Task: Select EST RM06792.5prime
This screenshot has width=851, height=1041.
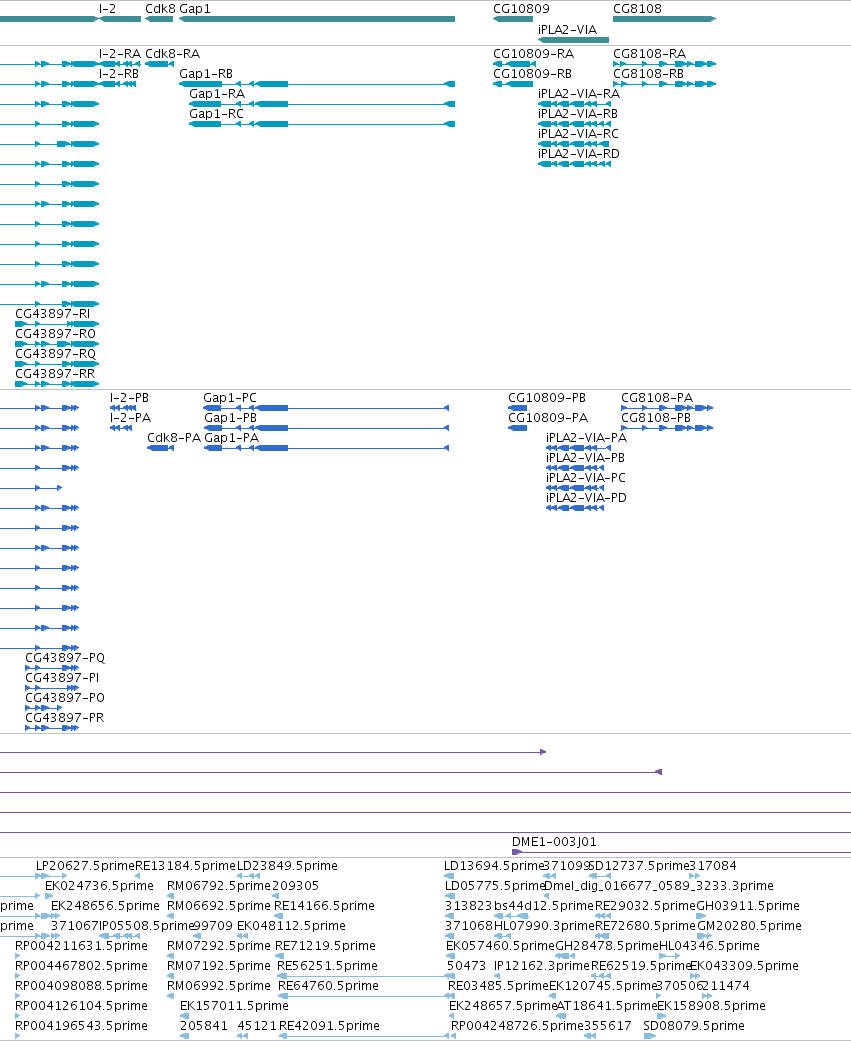Action: coord(218,886)
